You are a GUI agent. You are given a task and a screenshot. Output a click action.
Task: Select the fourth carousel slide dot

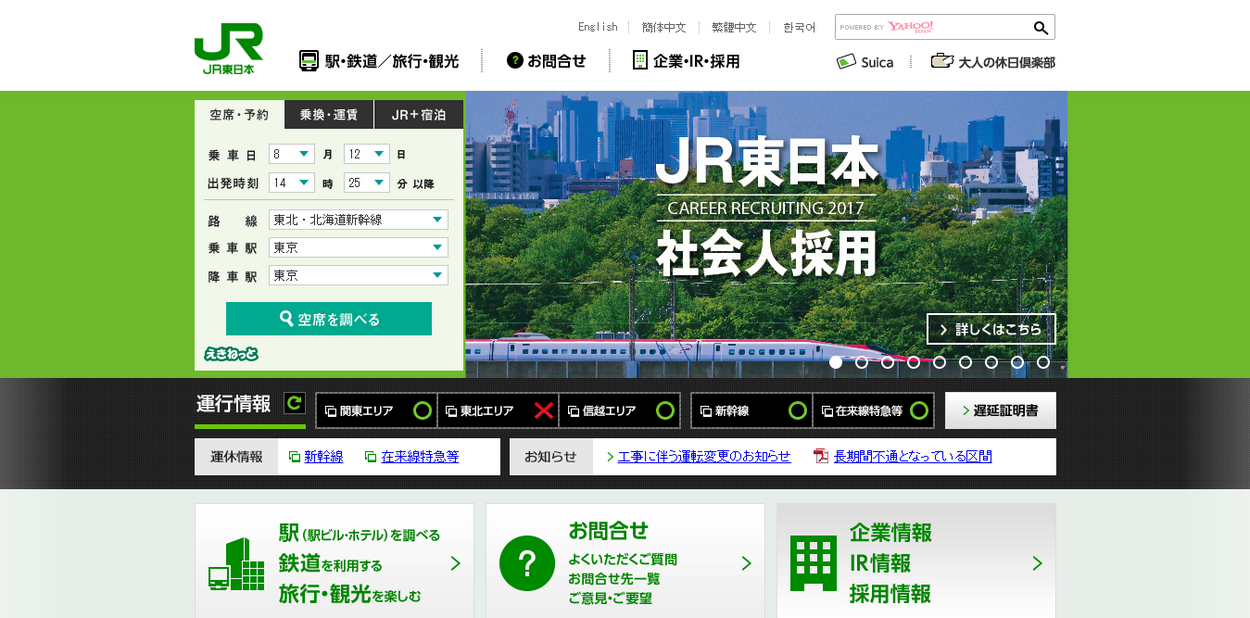(913, 362)
